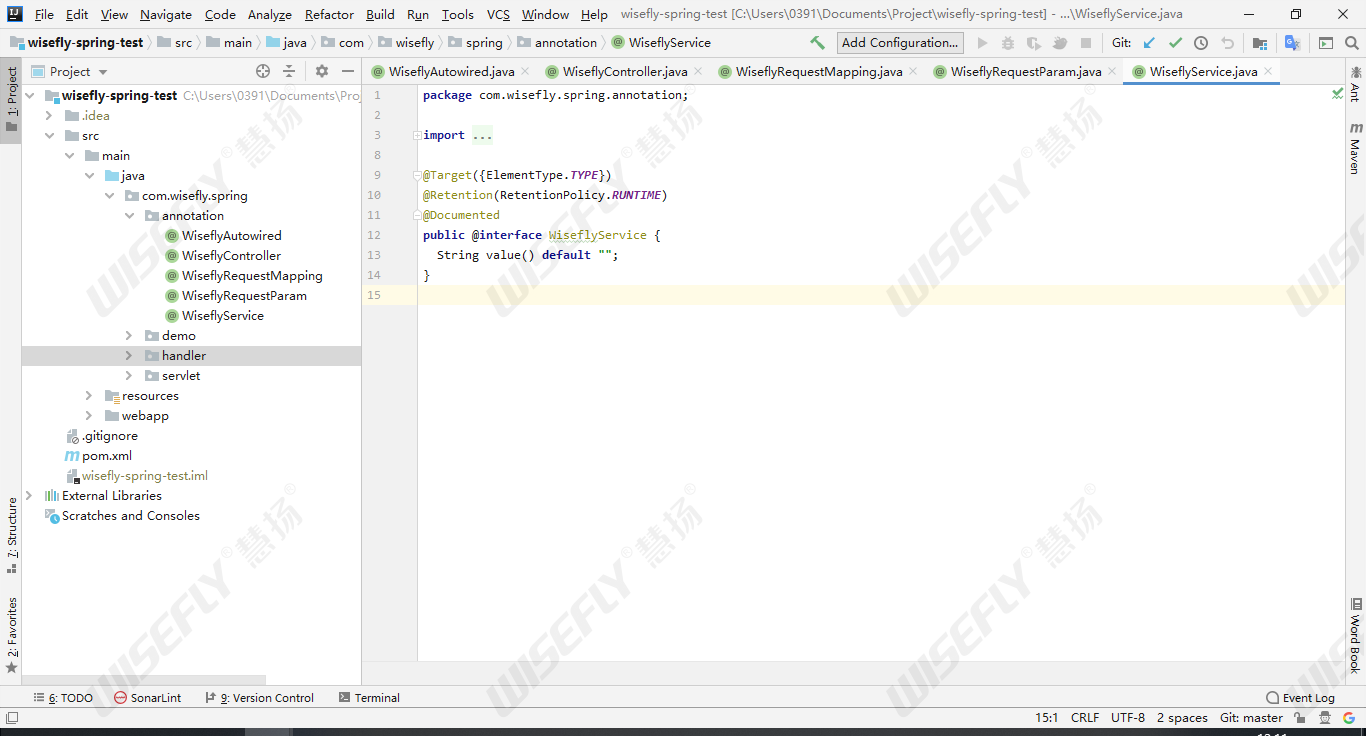Click the Locate/Scroll from Source target icon
1366x736 pixels.
click(263, 71)
